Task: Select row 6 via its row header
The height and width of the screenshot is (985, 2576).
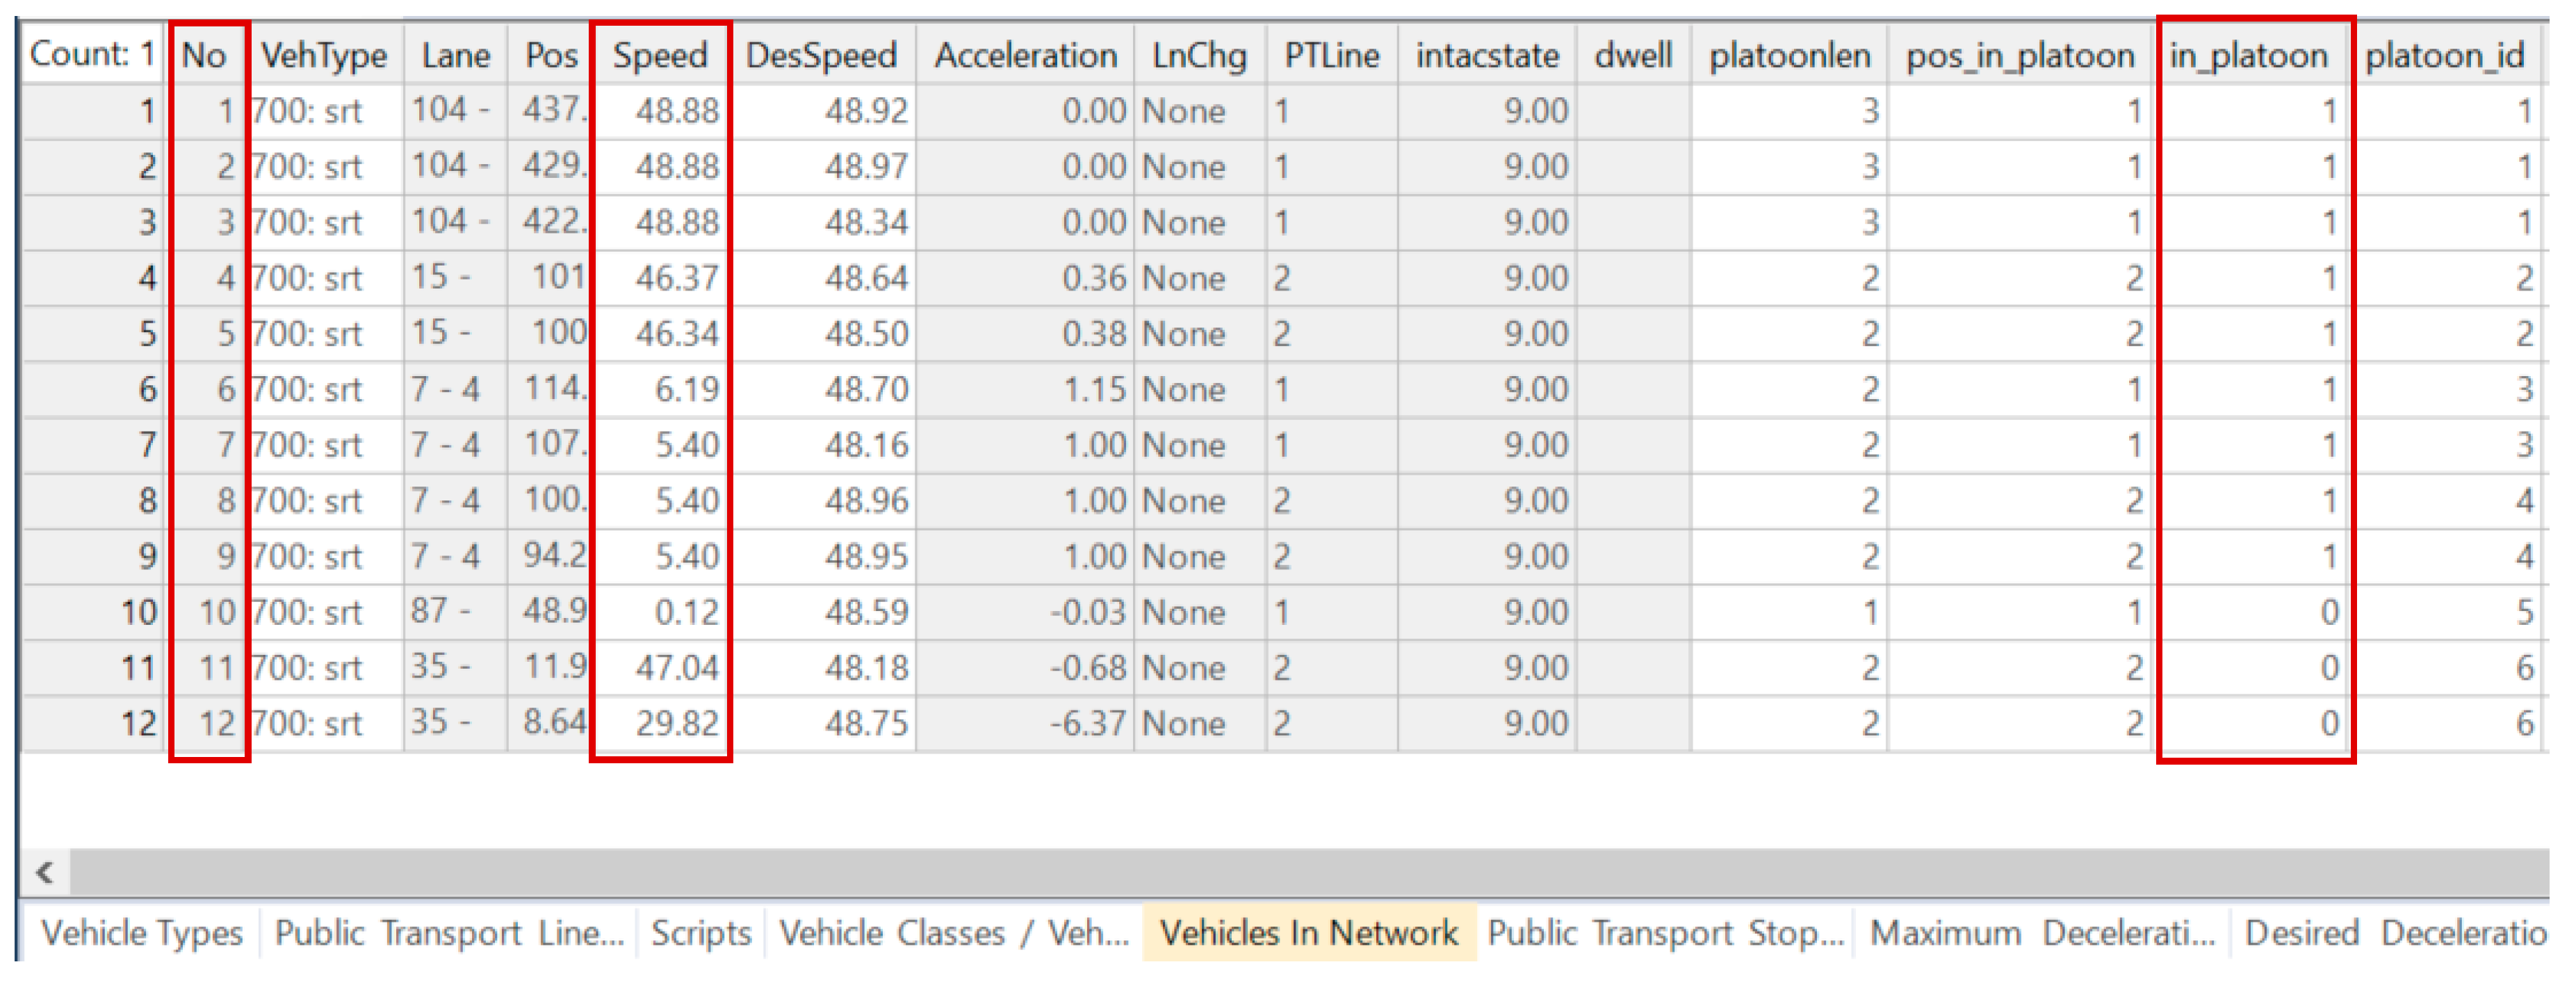Action: (92, 389)
